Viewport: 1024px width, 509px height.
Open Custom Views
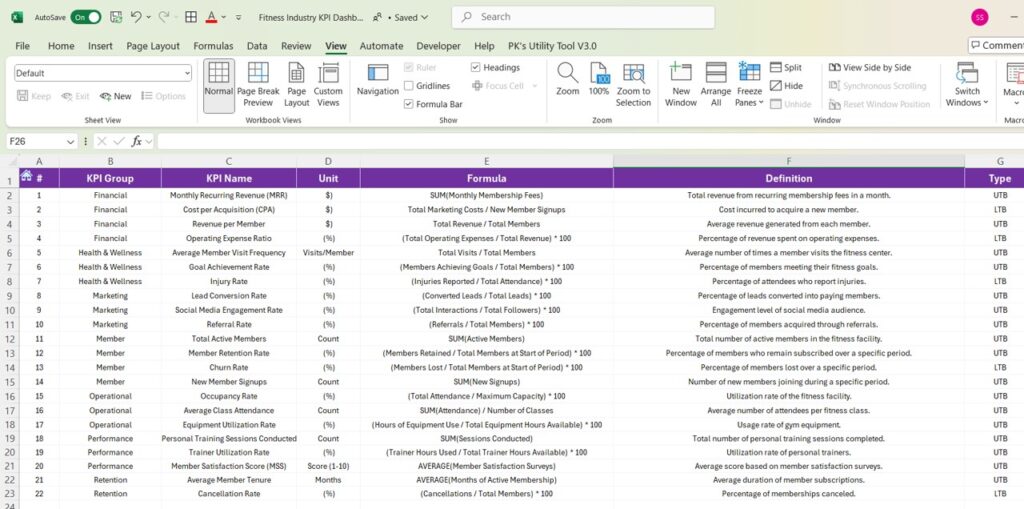tap(328, 85)
